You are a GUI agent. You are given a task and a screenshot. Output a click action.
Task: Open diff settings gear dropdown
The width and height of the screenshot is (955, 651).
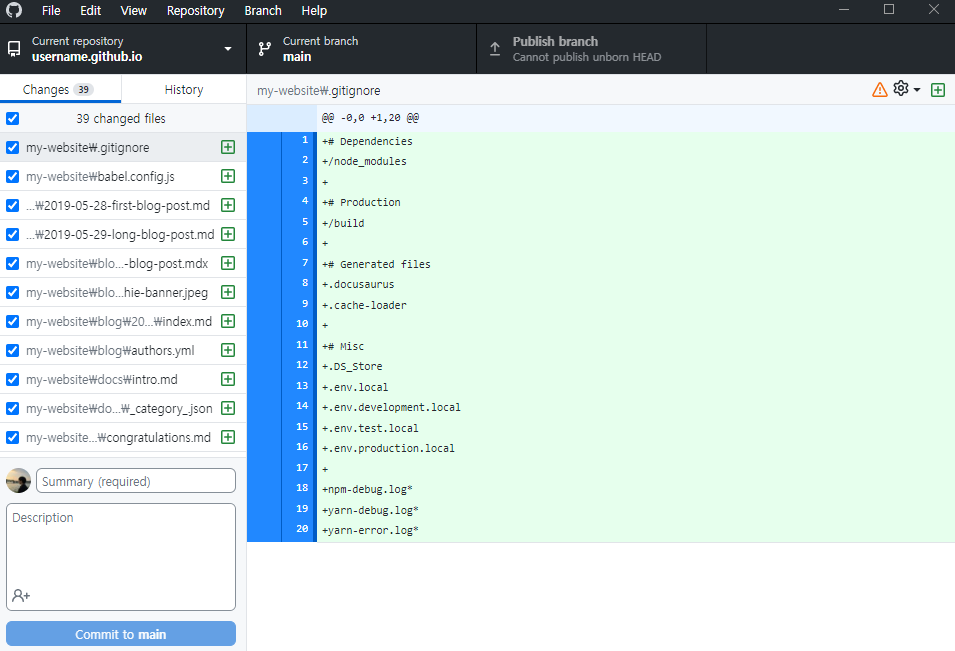click(x=906, y=89)
